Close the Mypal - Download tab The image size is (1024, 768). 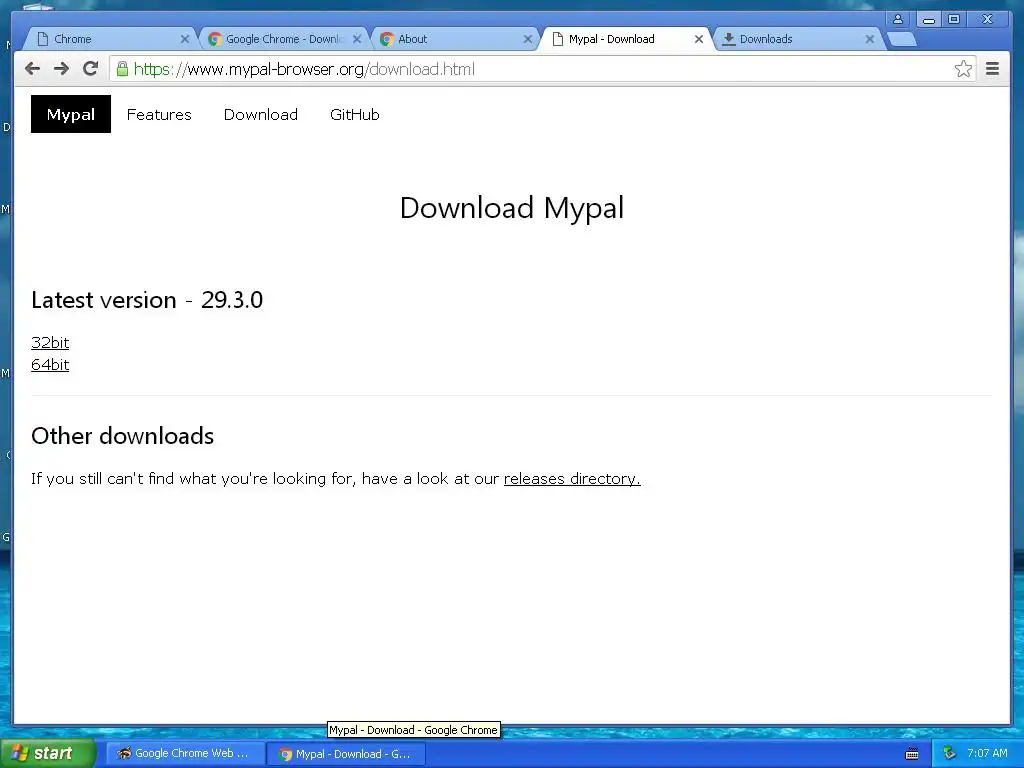pos(699,39)
